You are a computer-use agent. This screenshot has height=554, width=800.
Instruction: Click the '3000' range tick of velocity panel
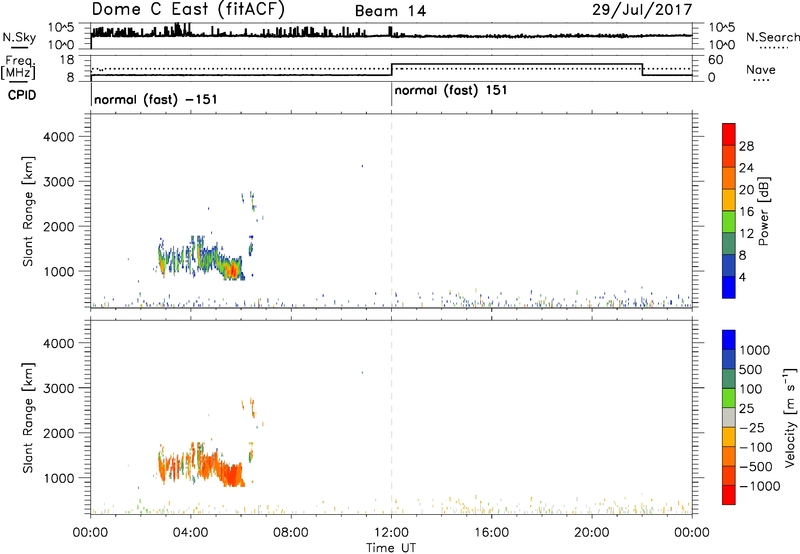click(59, 388)
